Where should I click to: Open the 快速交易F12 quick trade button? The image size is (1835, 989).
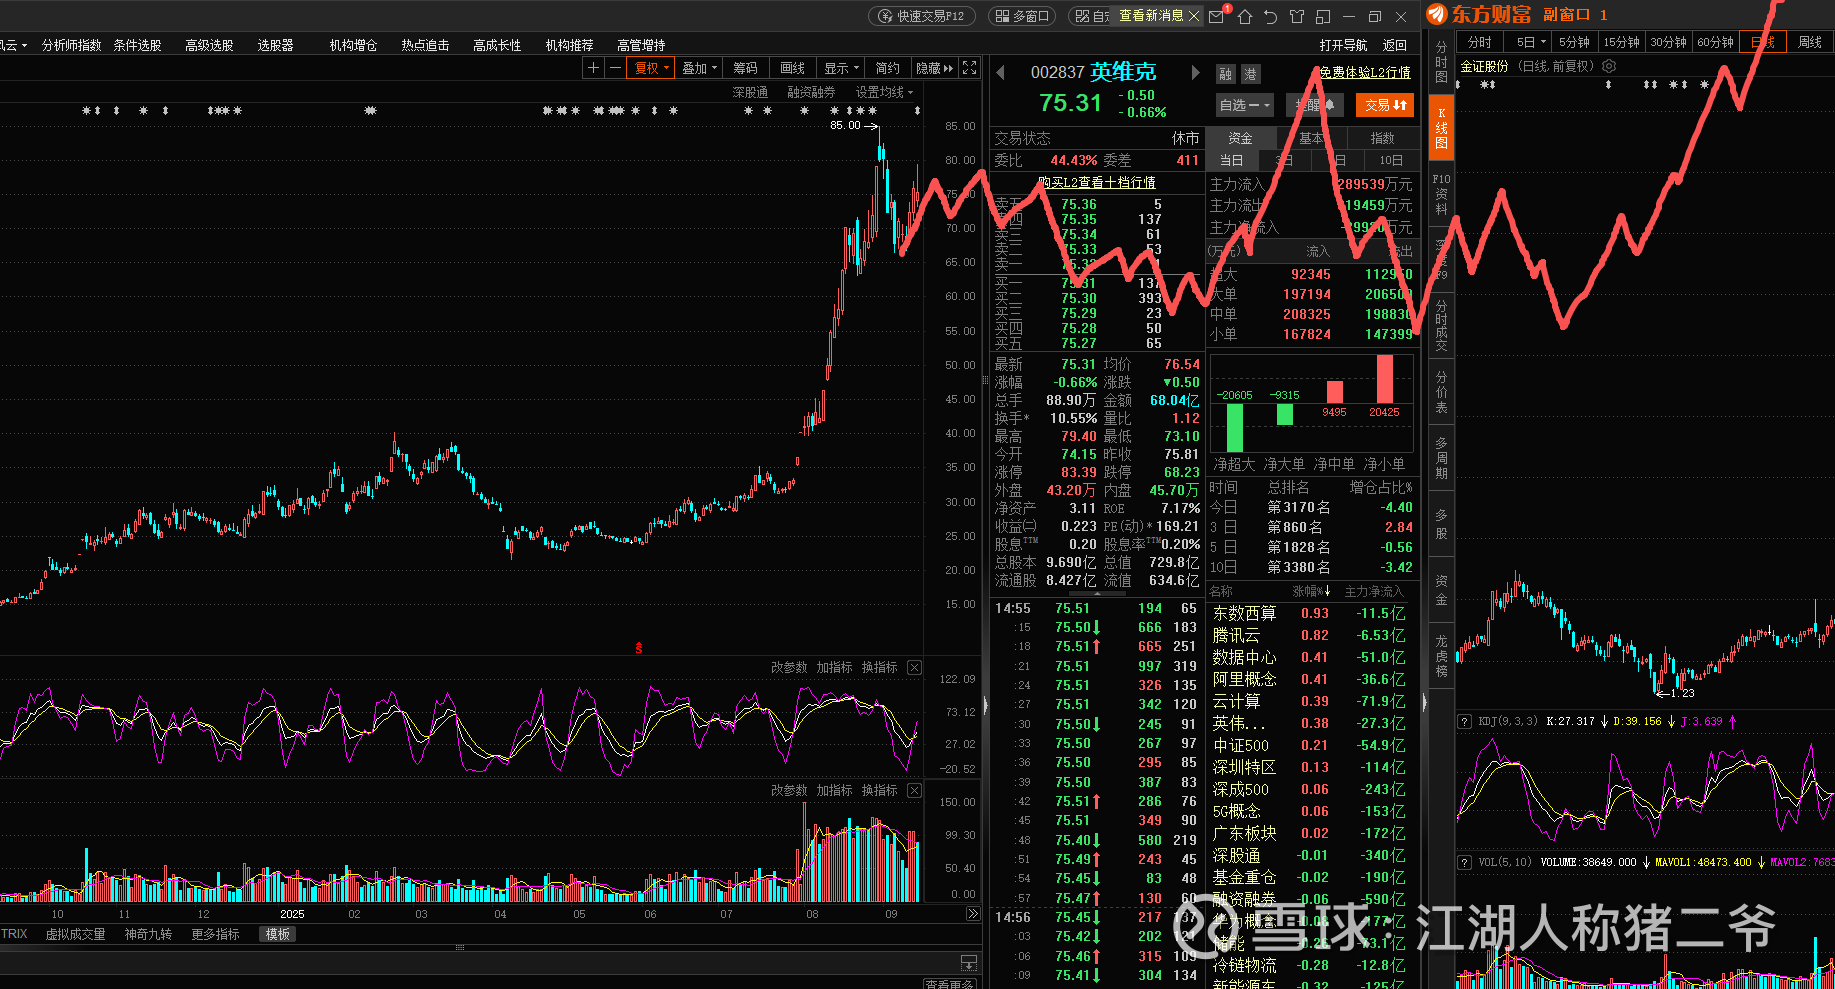point(921,16)
